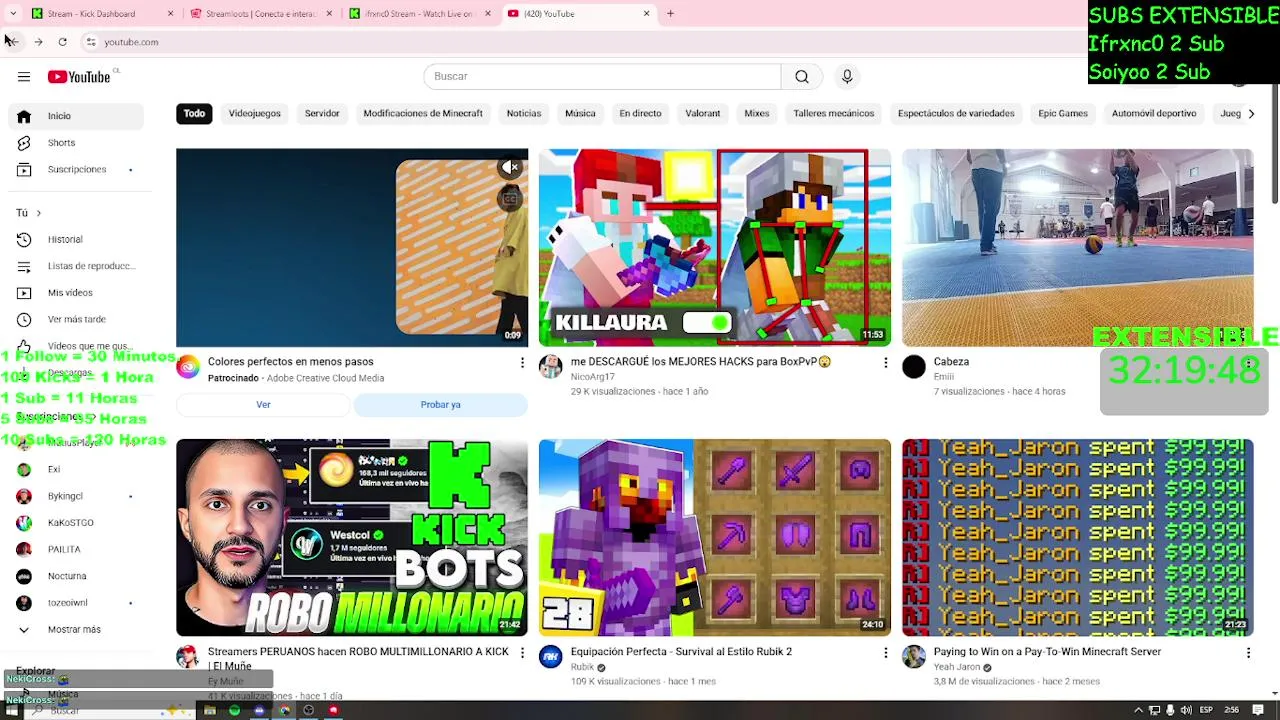Image resolution: width=1280 pixels, height=720 pixels.
Task: Show hidden system tray icons
Action: [x=1138, y=710]
